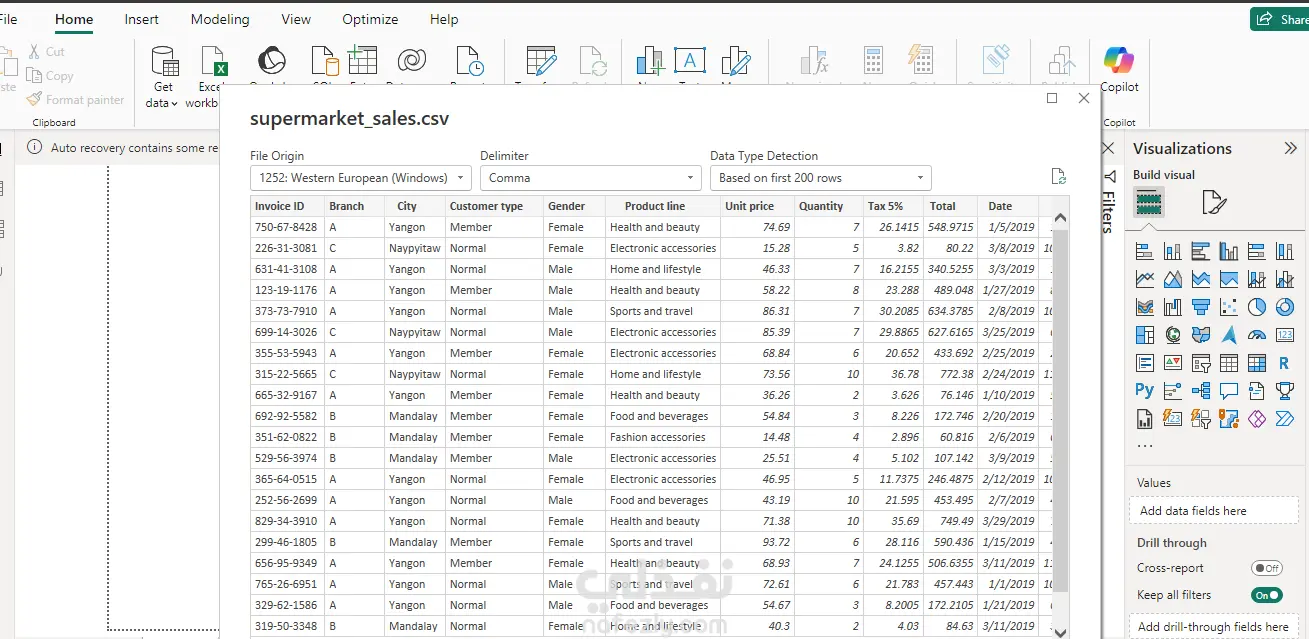Select the globe Map visual
The width and height of the screenshot is (1309, 639).
coord(1173,335)
